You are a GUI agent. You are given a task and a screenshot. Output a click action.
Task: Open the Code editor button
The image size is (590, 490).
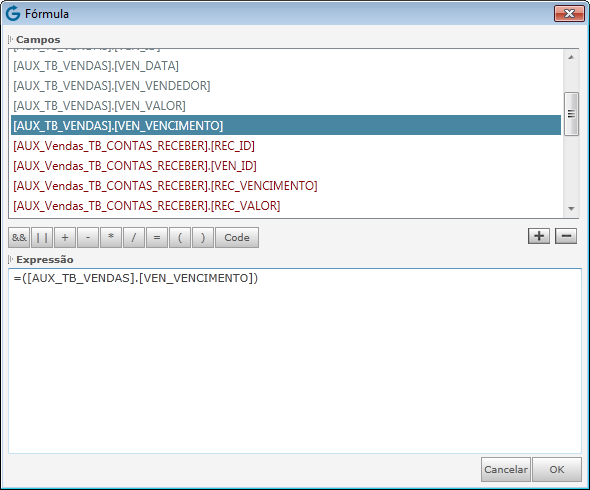pos(237,237)
